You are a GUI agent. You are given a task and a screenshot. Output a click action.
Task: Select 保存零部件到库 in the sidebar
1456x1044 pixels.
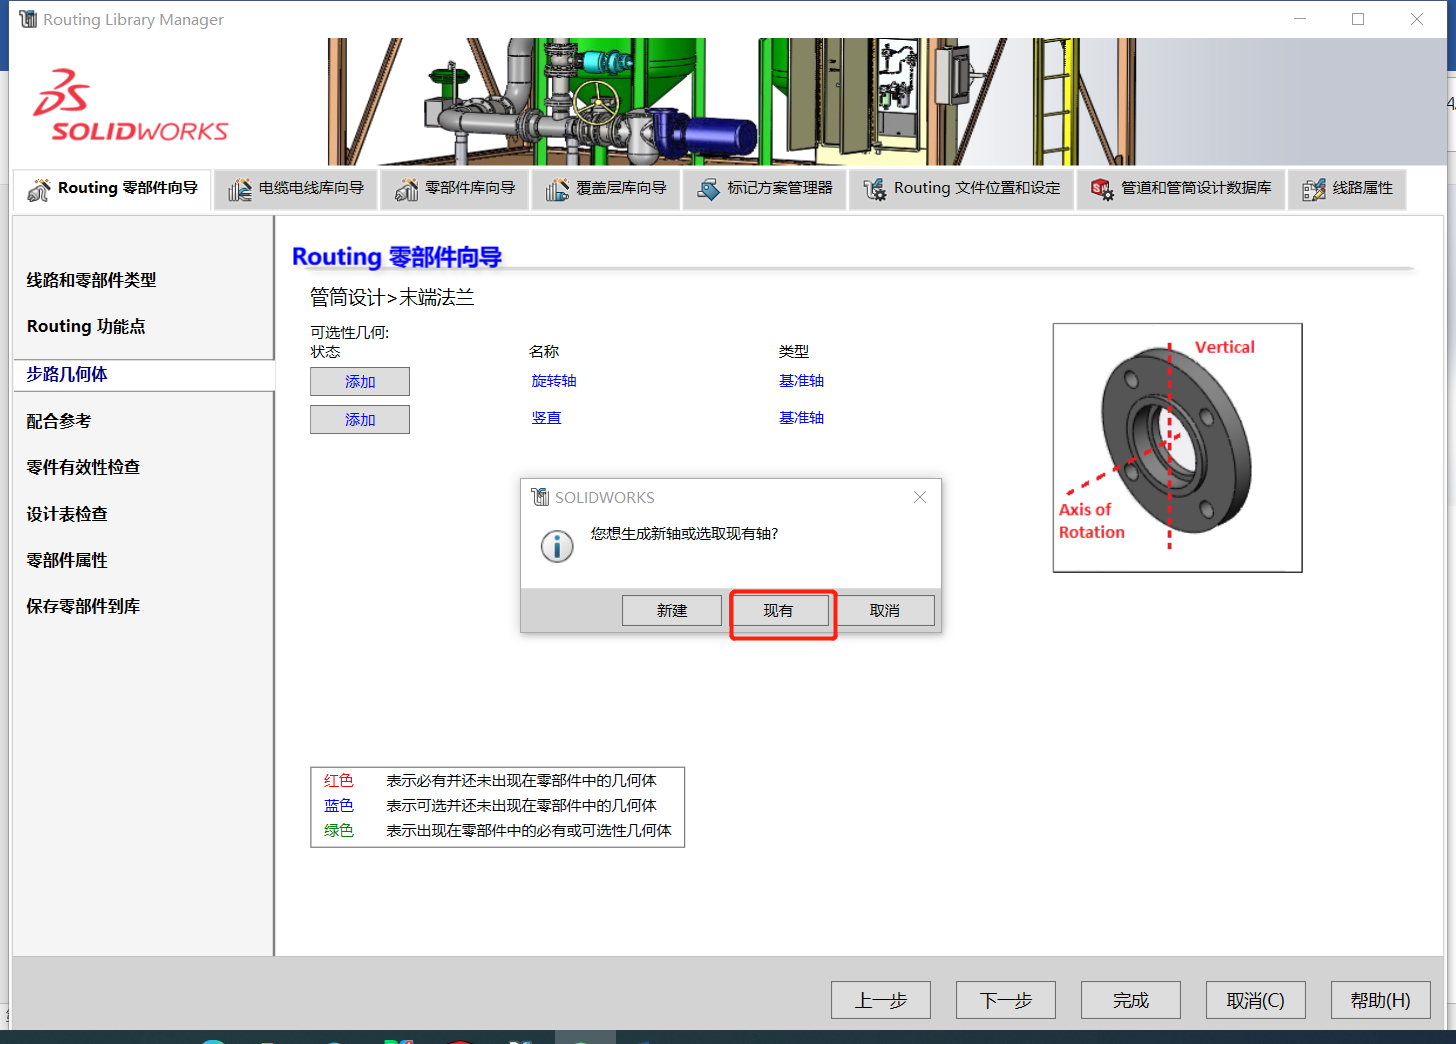click(82, 606)
